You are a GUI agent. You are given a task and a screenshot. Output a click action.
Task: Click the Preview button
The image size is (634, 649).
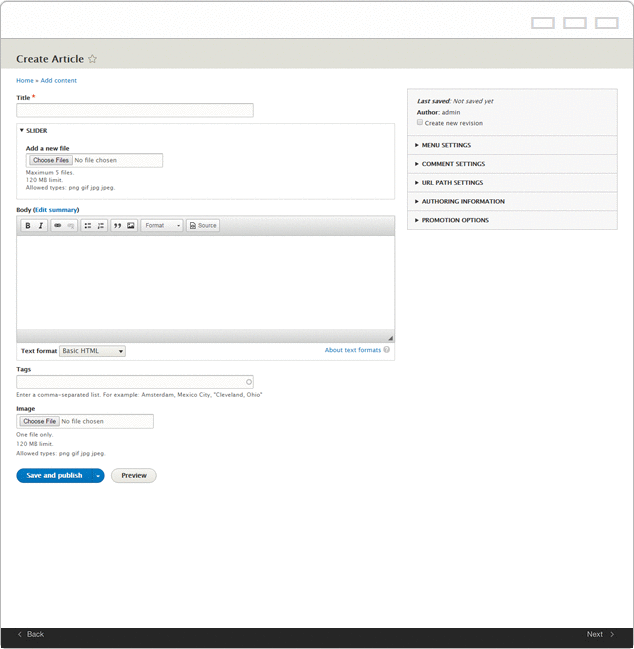(134, 476)
